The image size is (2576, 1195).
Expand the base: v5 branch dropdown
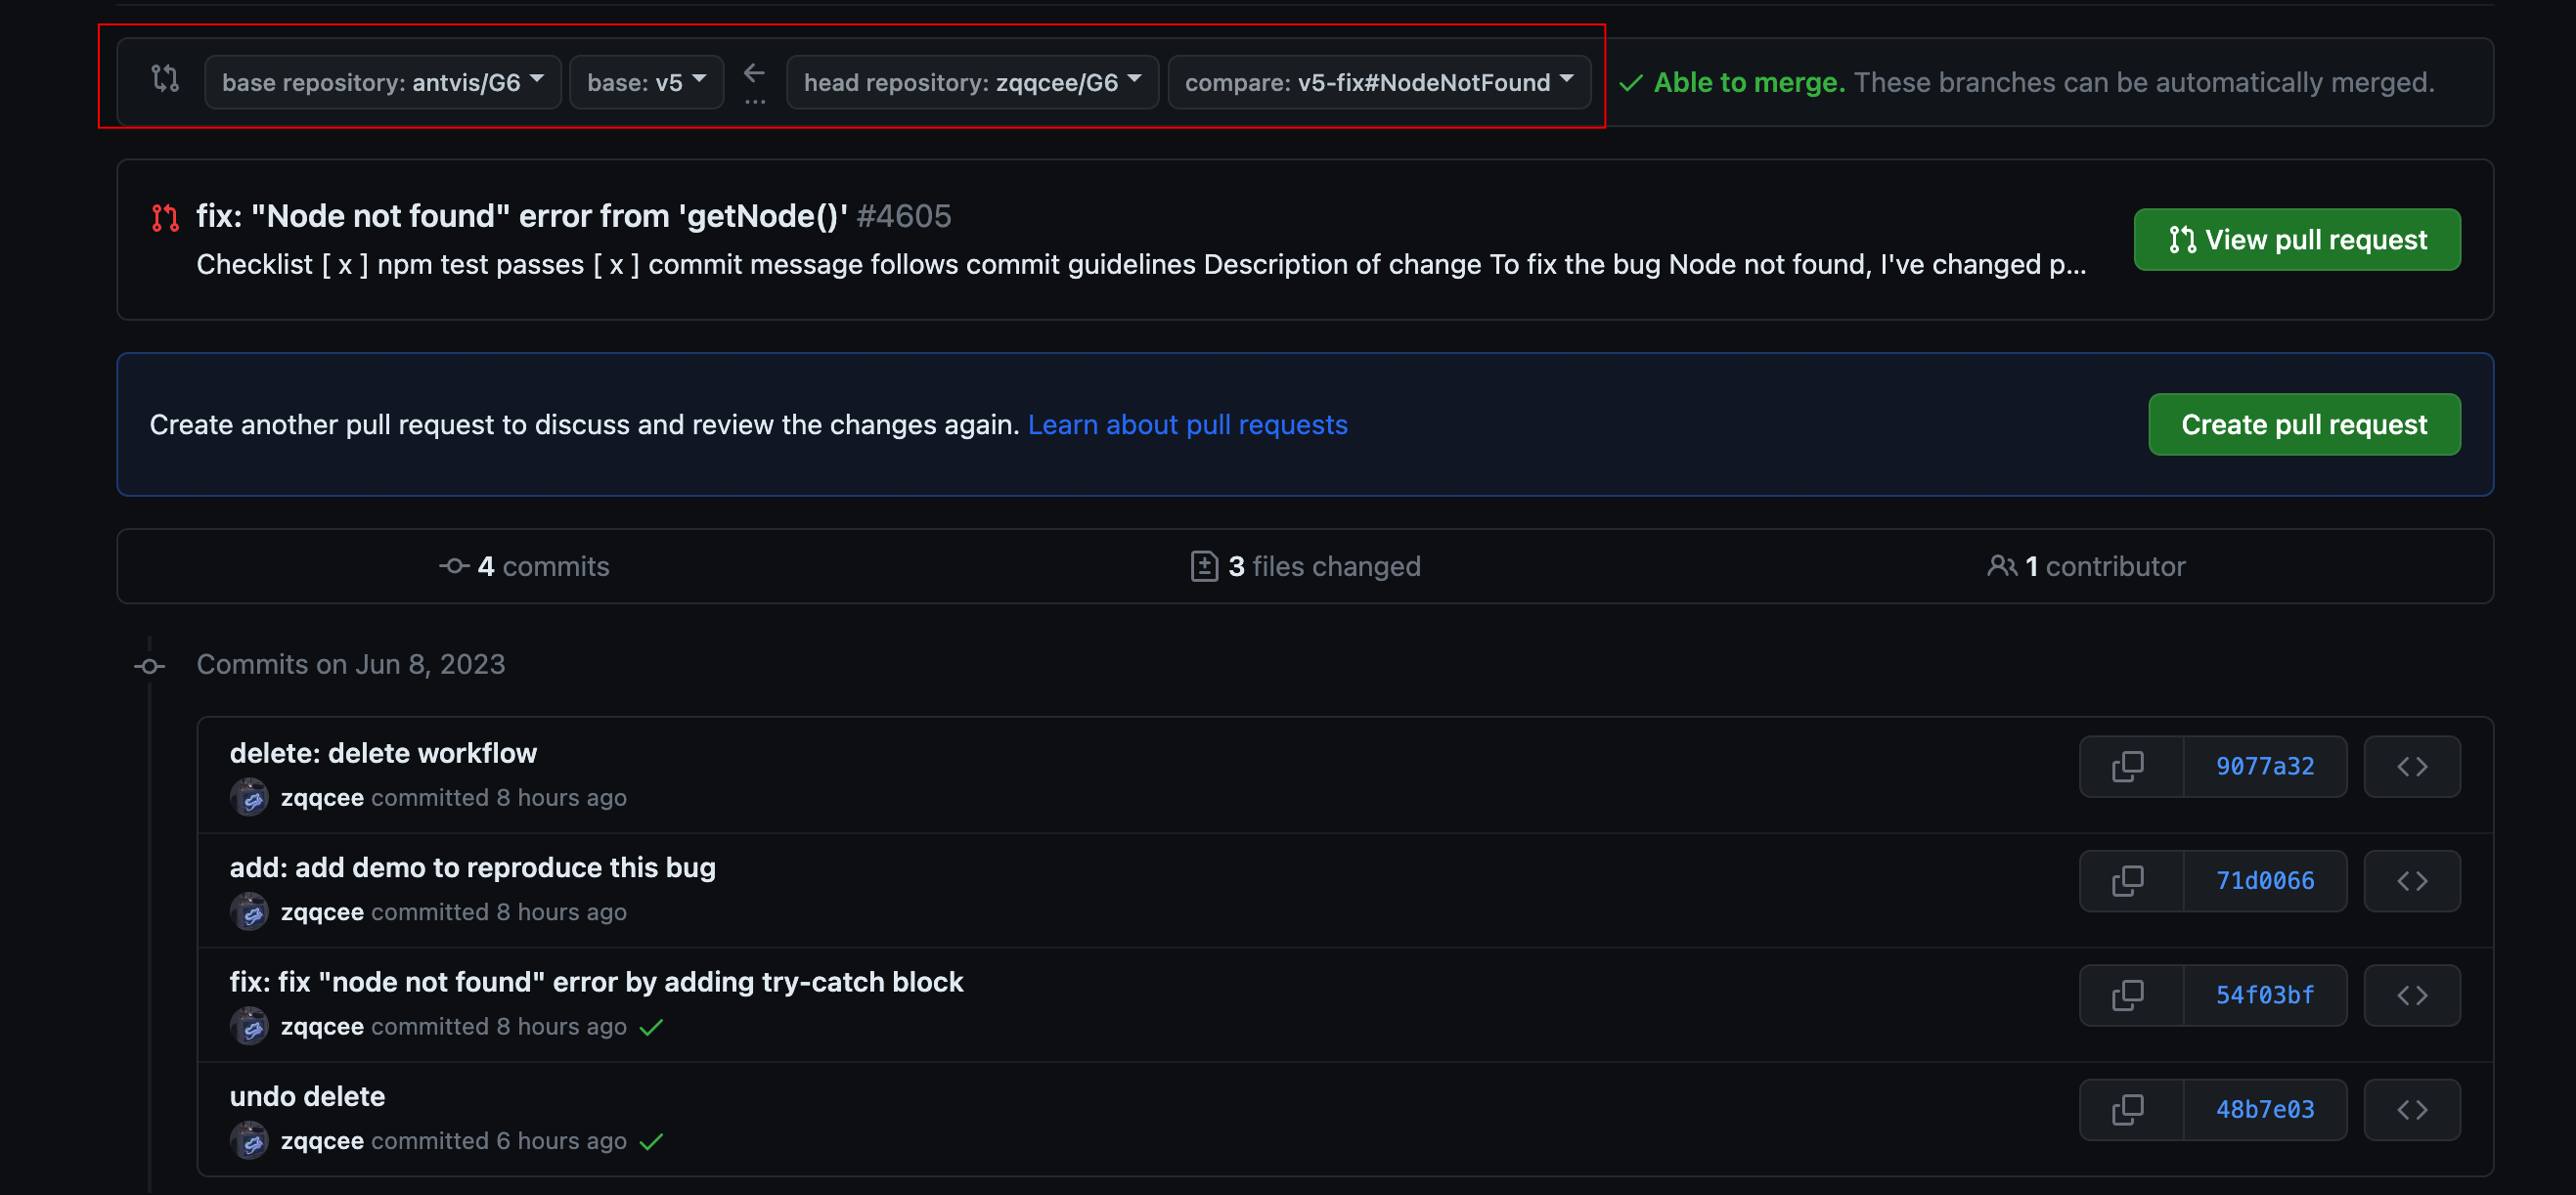tap(646, 82)
